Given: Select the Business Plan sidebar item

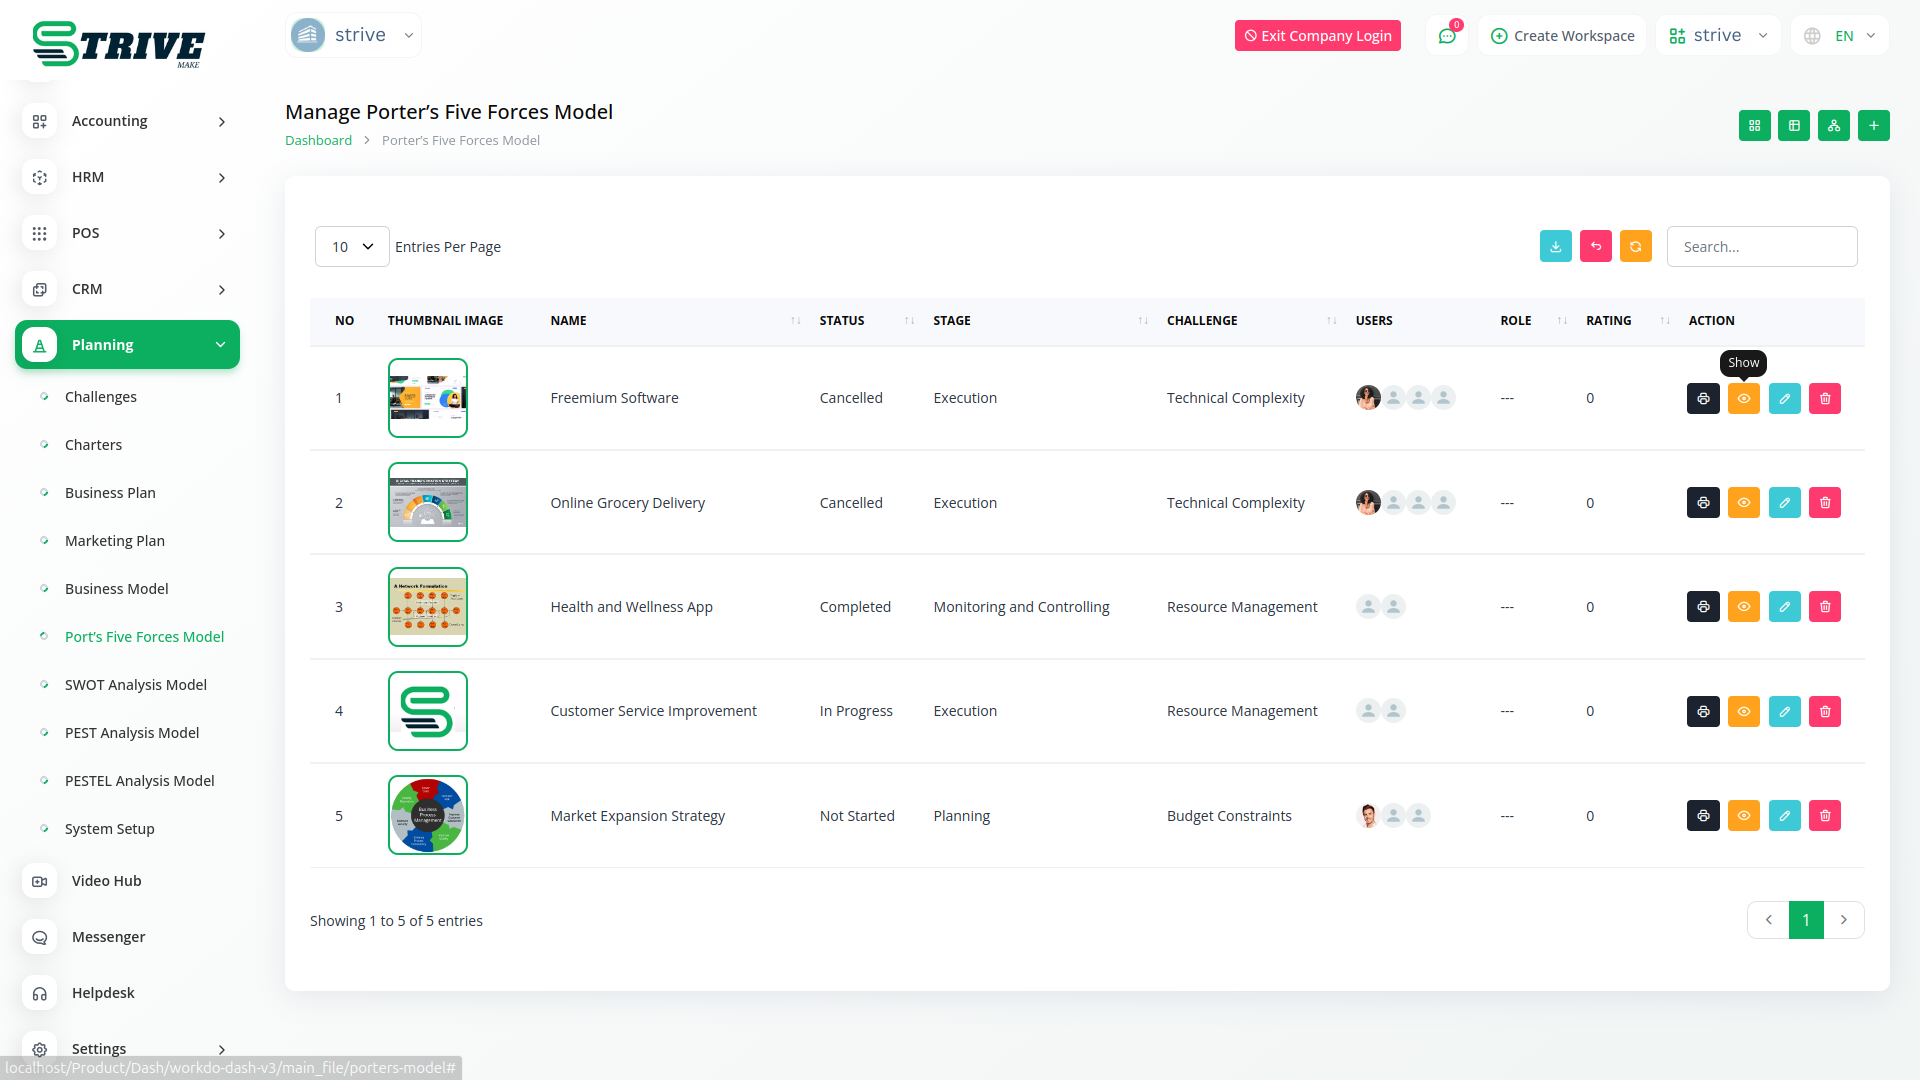Looking at the screenshot, I should (x=110, y=493).
